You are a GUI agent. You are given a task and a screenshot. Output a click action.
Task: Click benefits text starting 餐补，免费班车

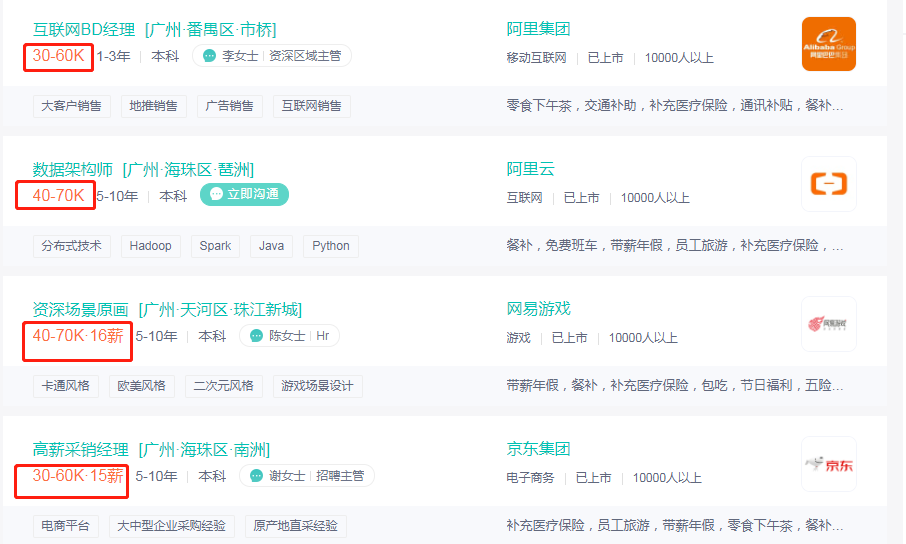[x=674, y=245]
